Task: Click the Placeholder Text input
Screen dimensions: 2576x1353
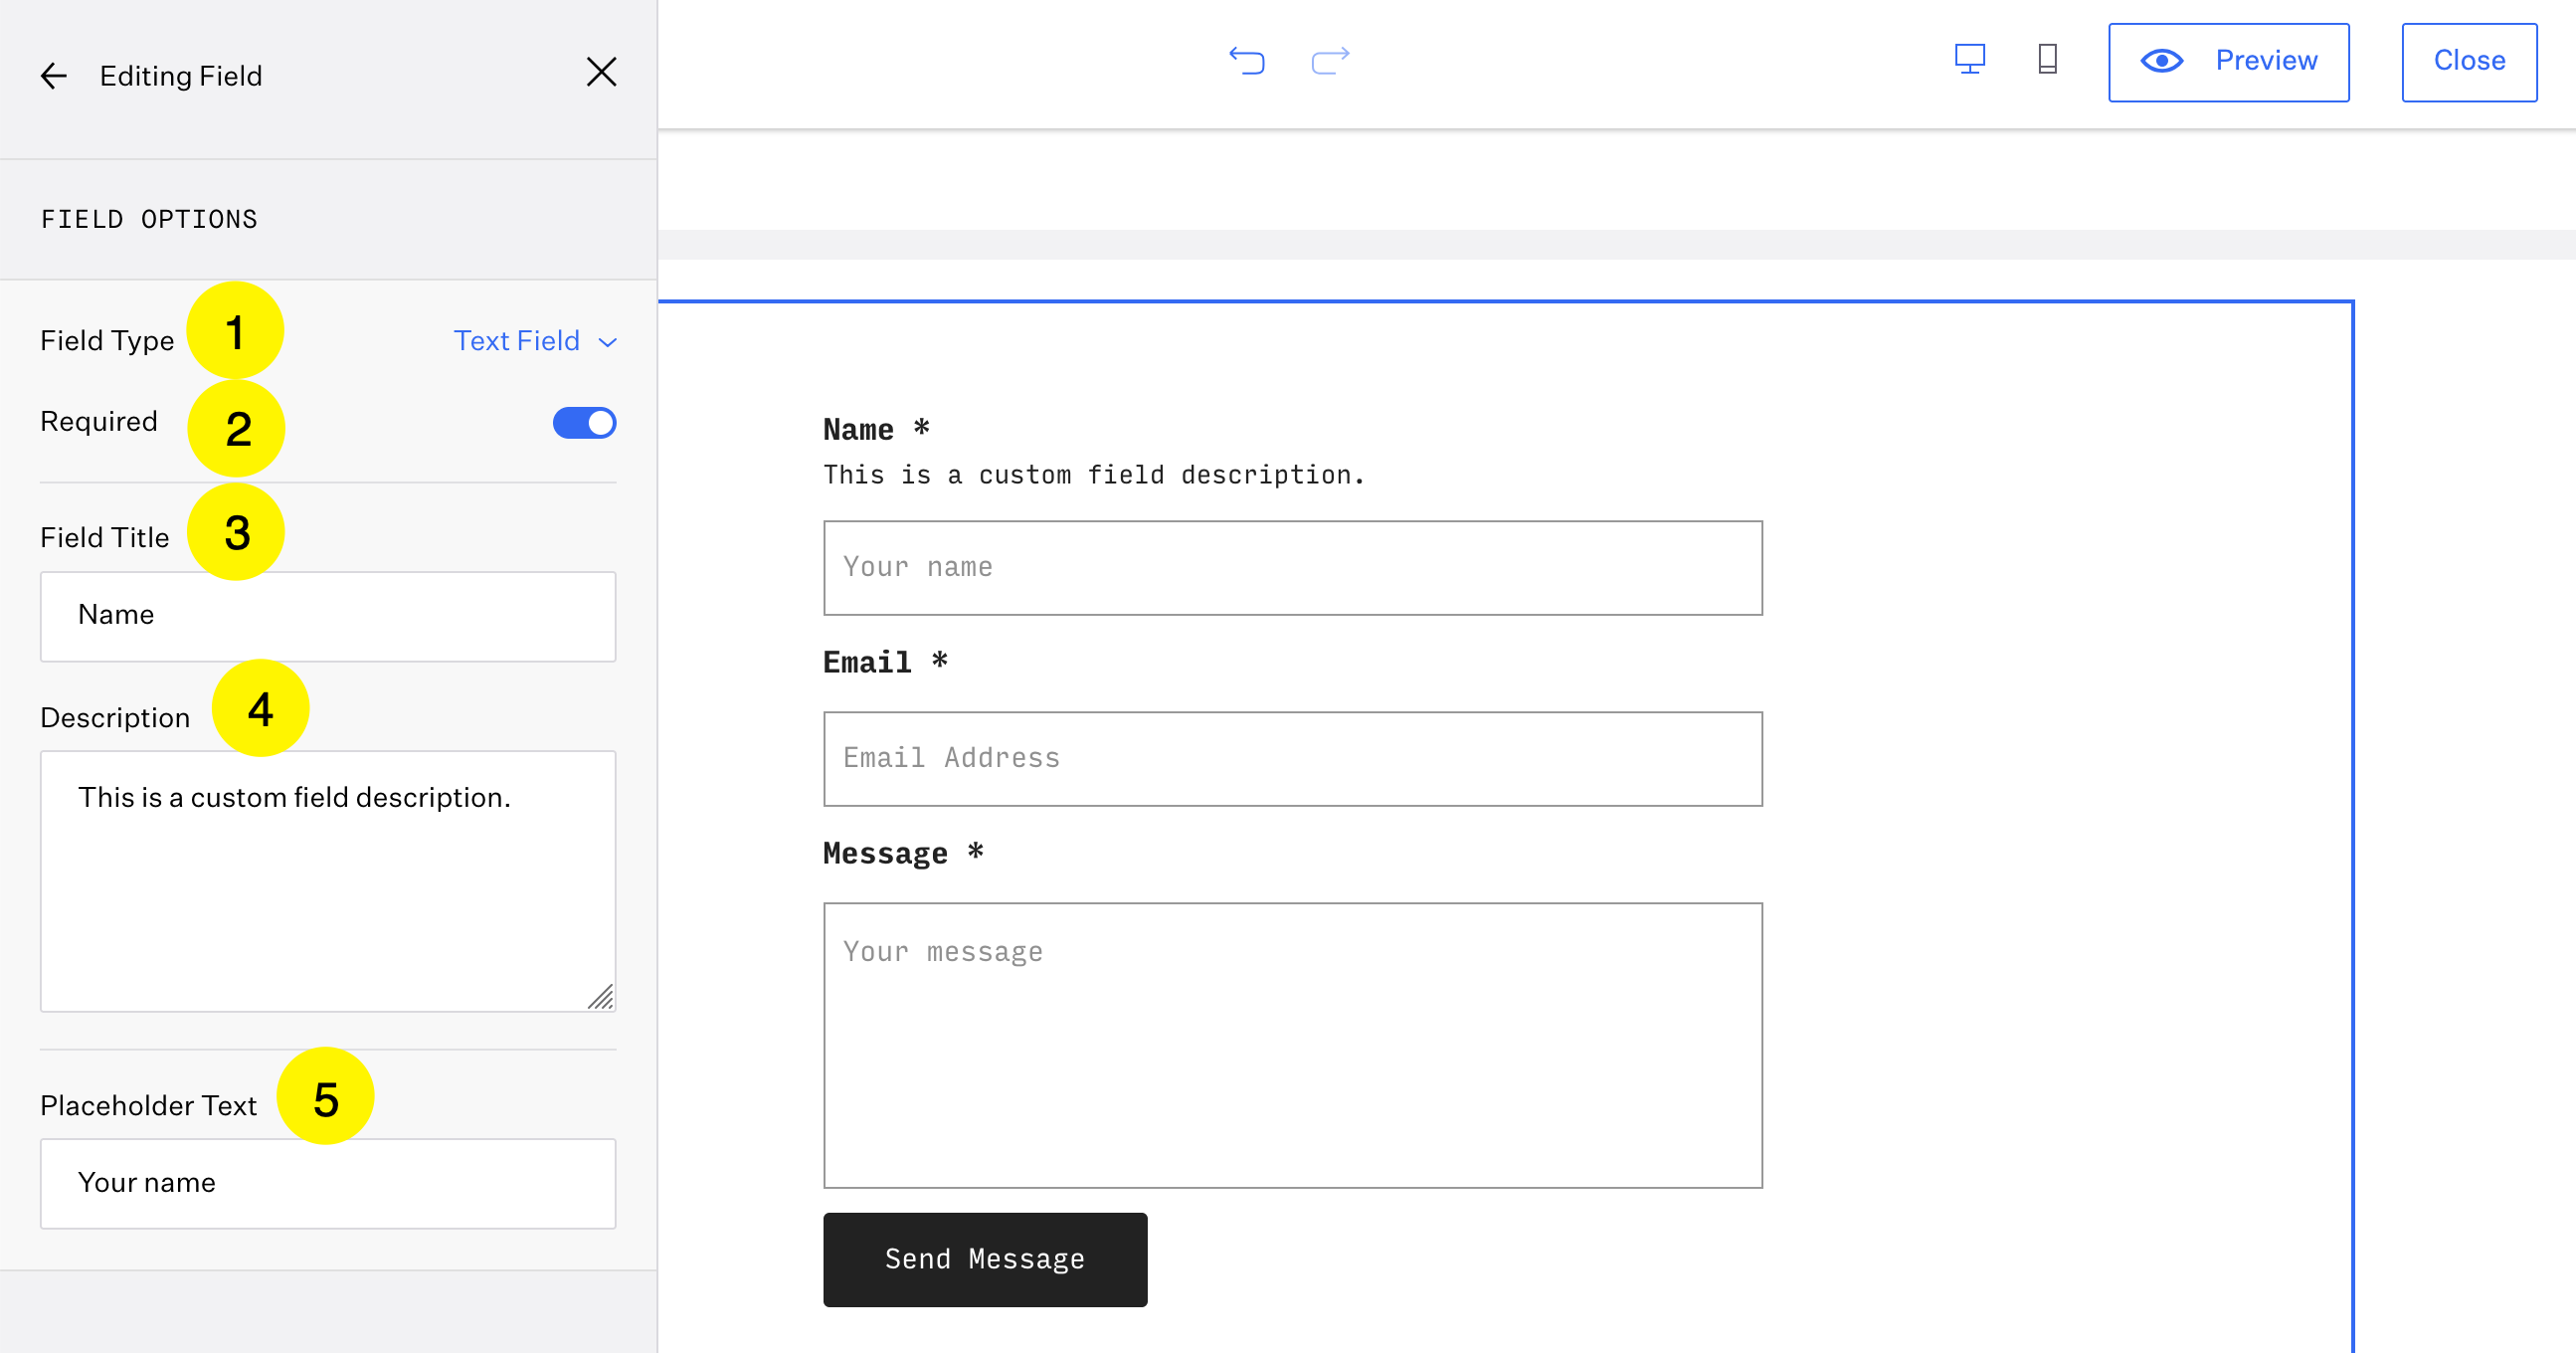Action: tap(328, 1183)
